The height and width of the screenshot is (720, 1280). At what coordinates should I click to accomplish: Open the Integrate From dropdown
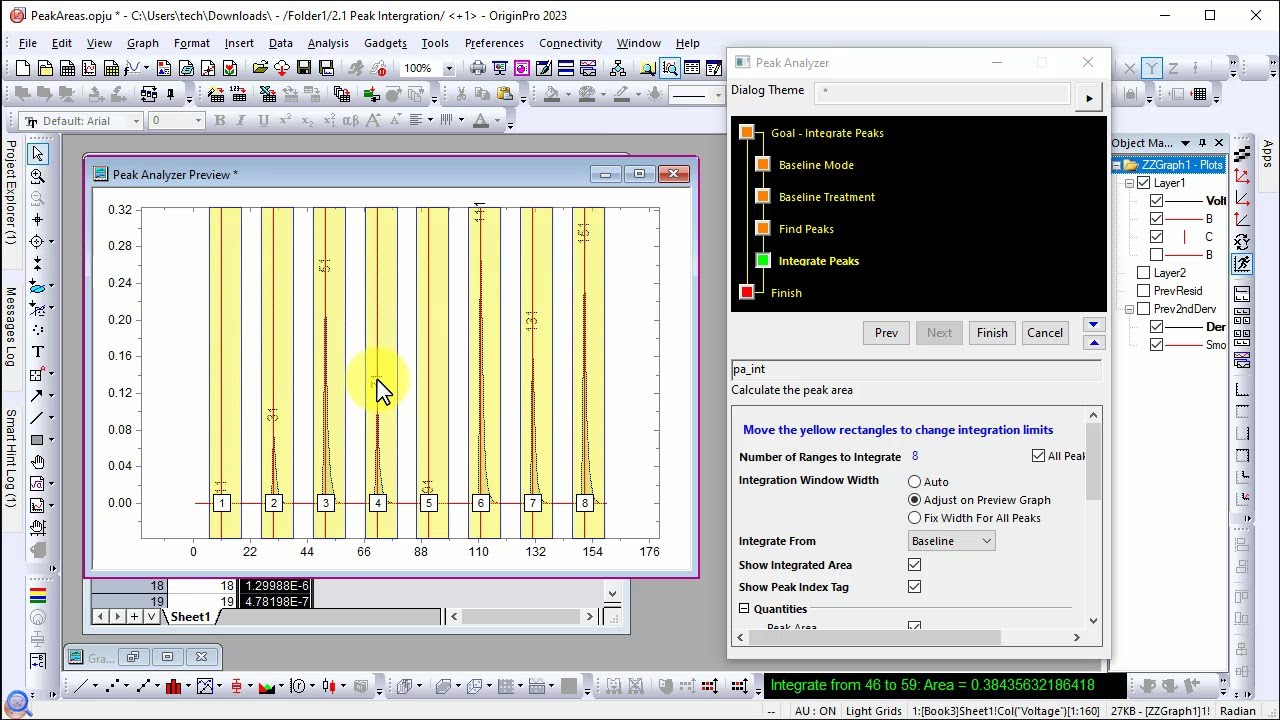coord(951,541)
